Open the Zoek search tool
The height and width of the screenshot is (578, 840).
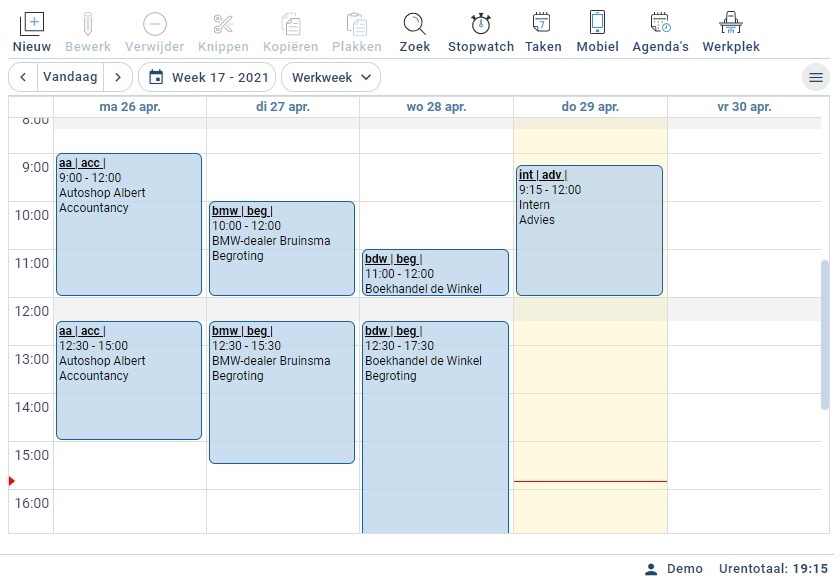[x=414, y=25]
